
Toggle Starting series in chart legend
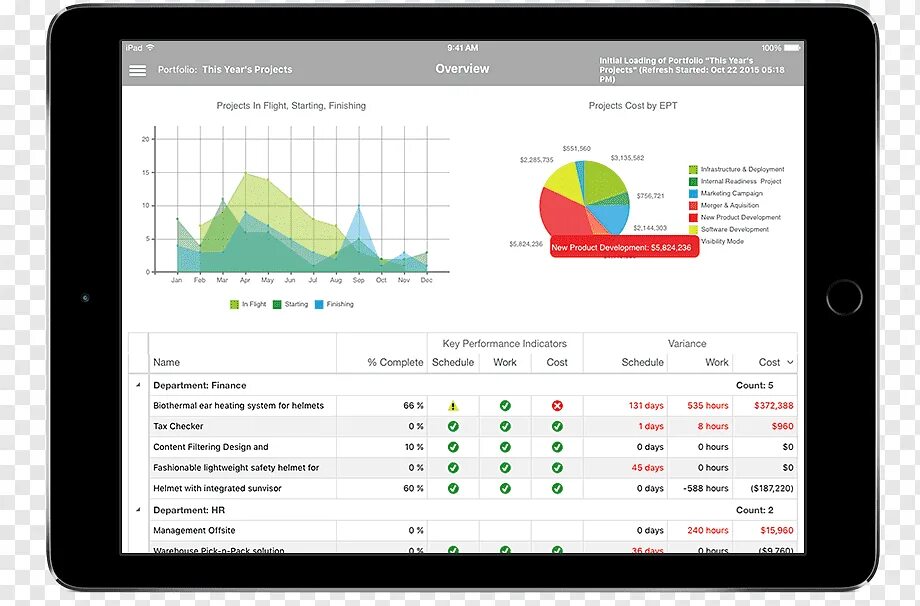coord(290,304)
